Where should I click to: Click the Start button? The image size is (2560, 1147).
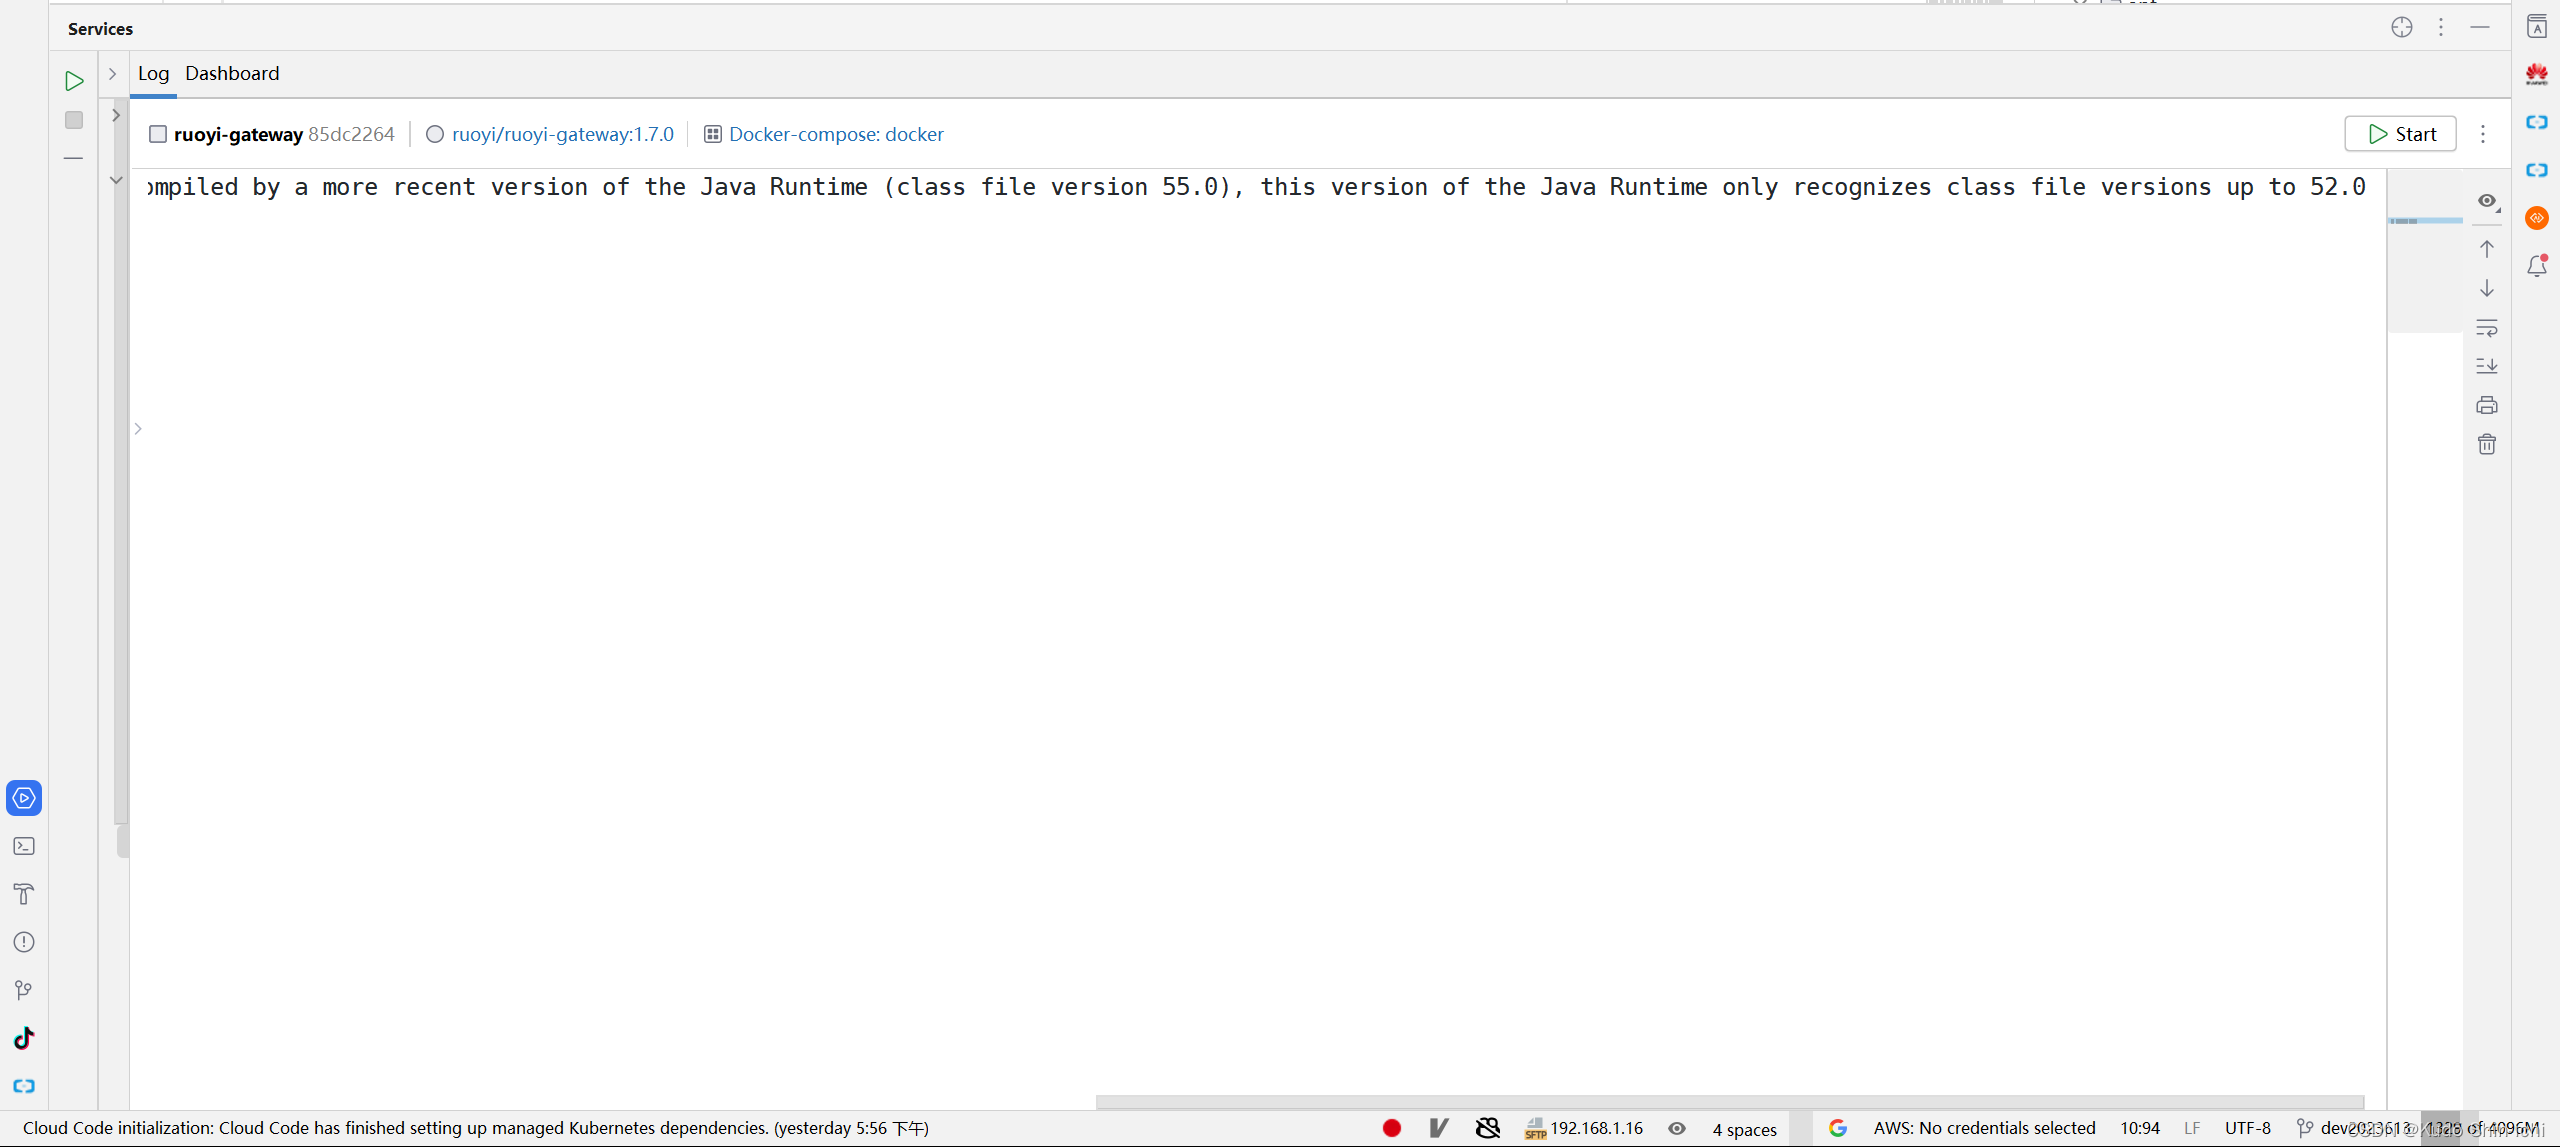tap(2400, 134)
